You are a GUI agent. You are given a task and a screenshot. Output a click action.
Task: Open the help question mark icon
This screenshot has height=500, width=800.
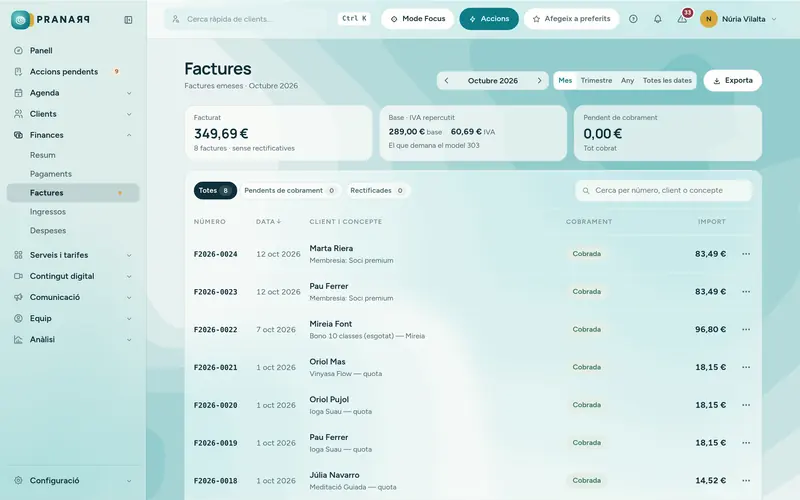[633, 19]
